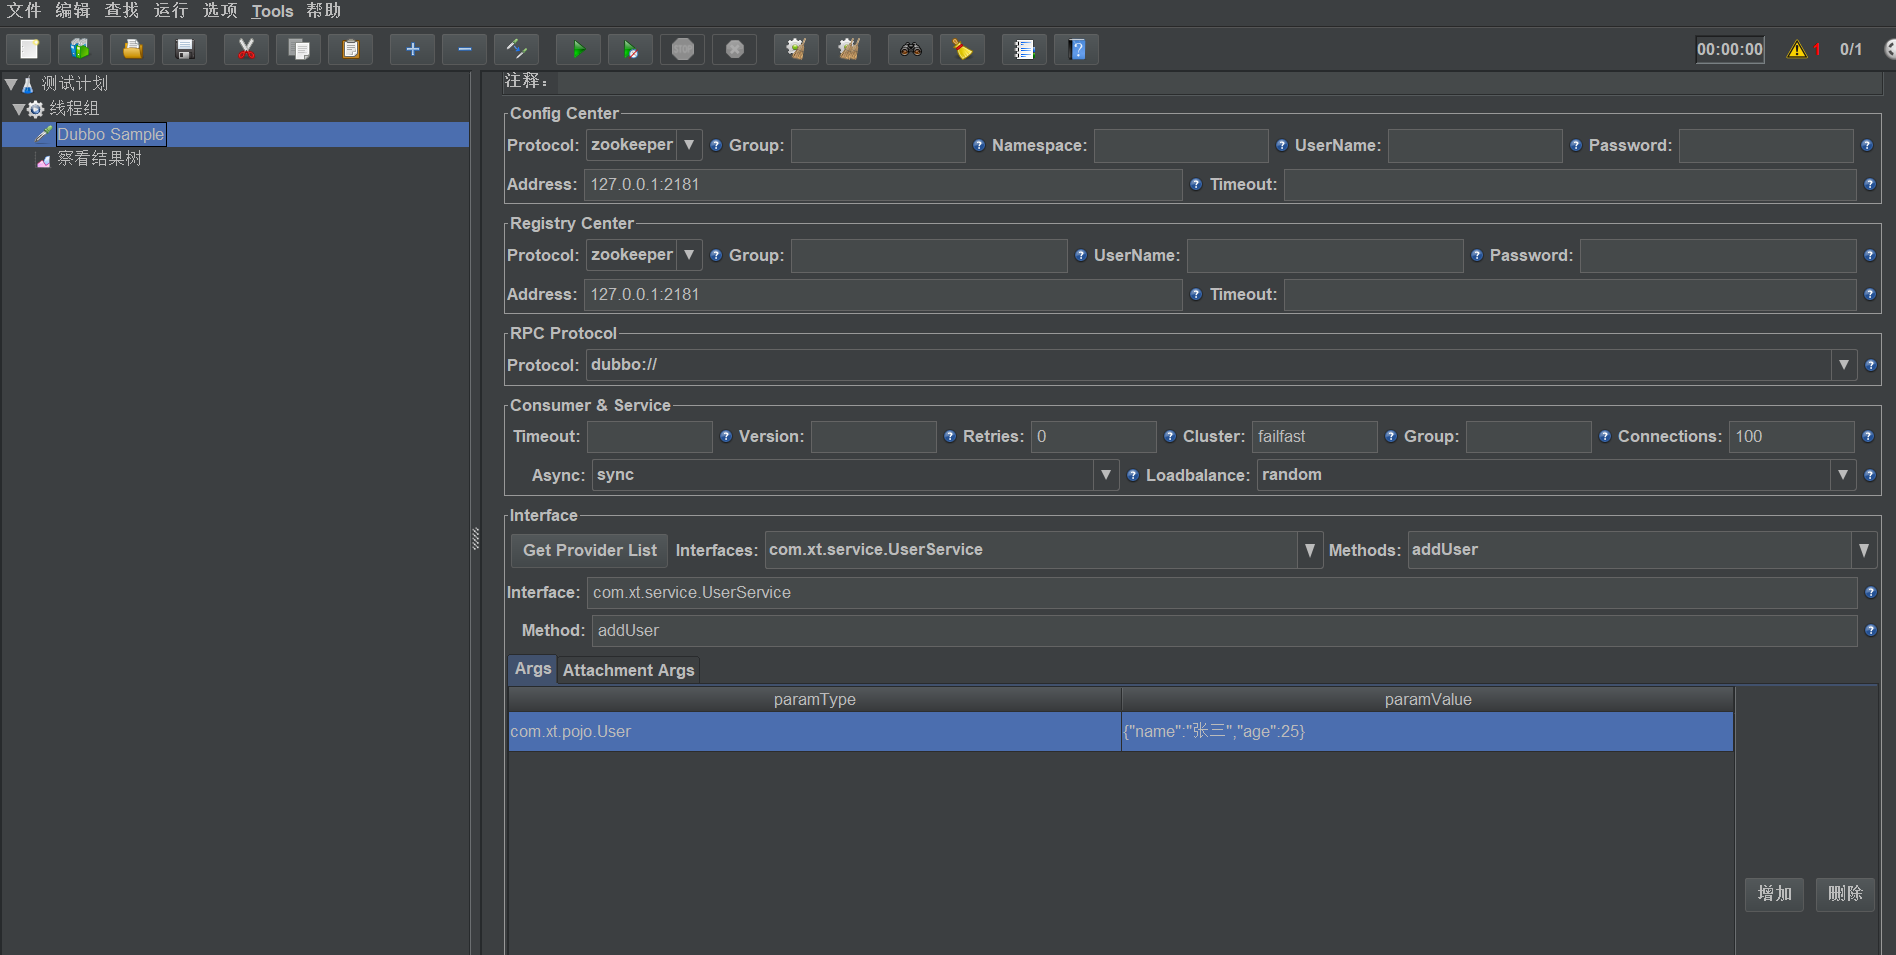1896x955 pixels.
Task: Stop the running test icon
Action: [682, 49]
